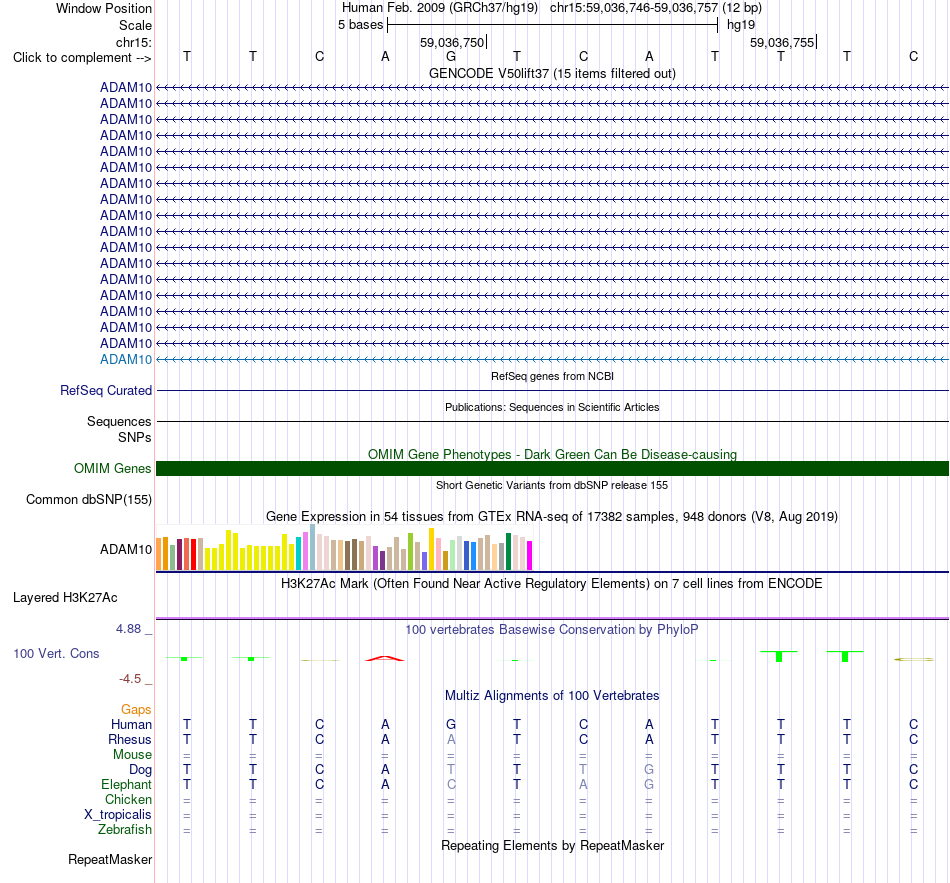Click the red conservation peak in PhyloP track

click(x=385, y=658)
